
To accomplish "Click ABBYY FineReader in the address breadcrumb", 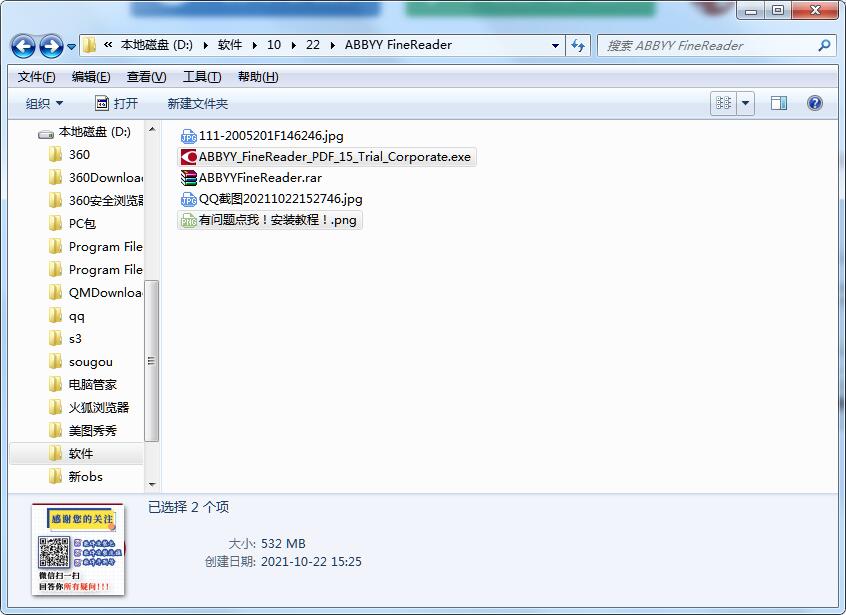I will (x=398, y=45).
